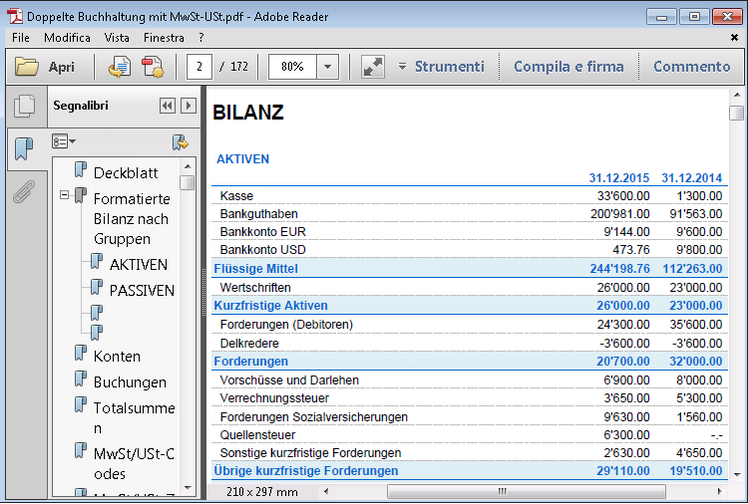This screenshot has width=748, height=504.
Task: Click the second unnamed bookmark under PASSIVEN
Action: [x=97, y=332]
